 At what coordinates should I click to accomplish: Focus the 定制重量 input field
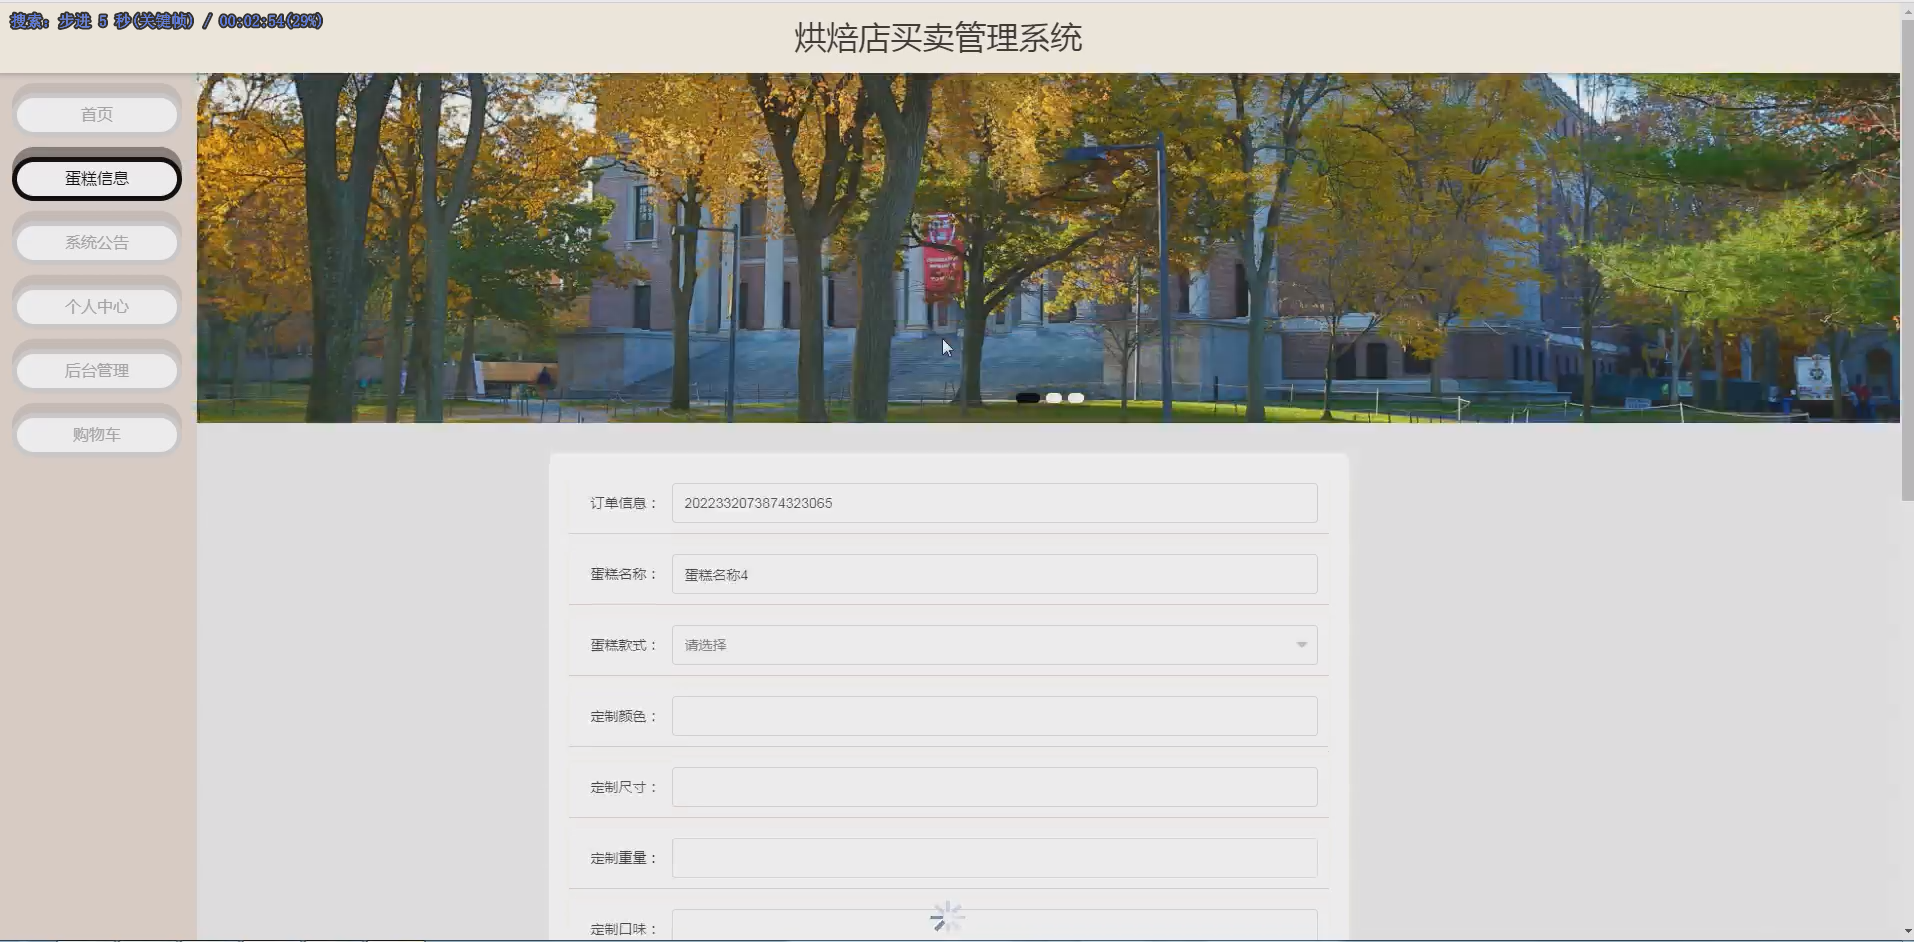(x=994, y=858)
